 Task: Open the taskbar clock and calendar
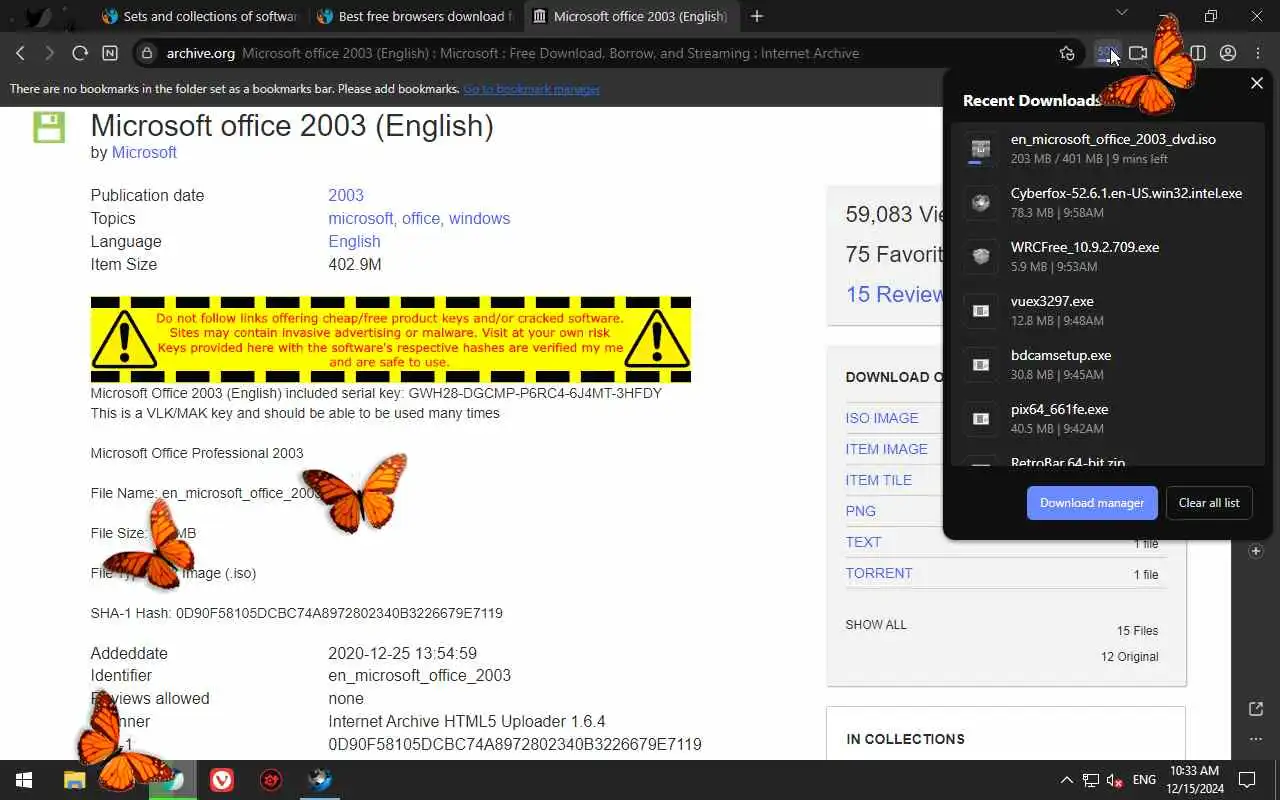click(1194, 780)
